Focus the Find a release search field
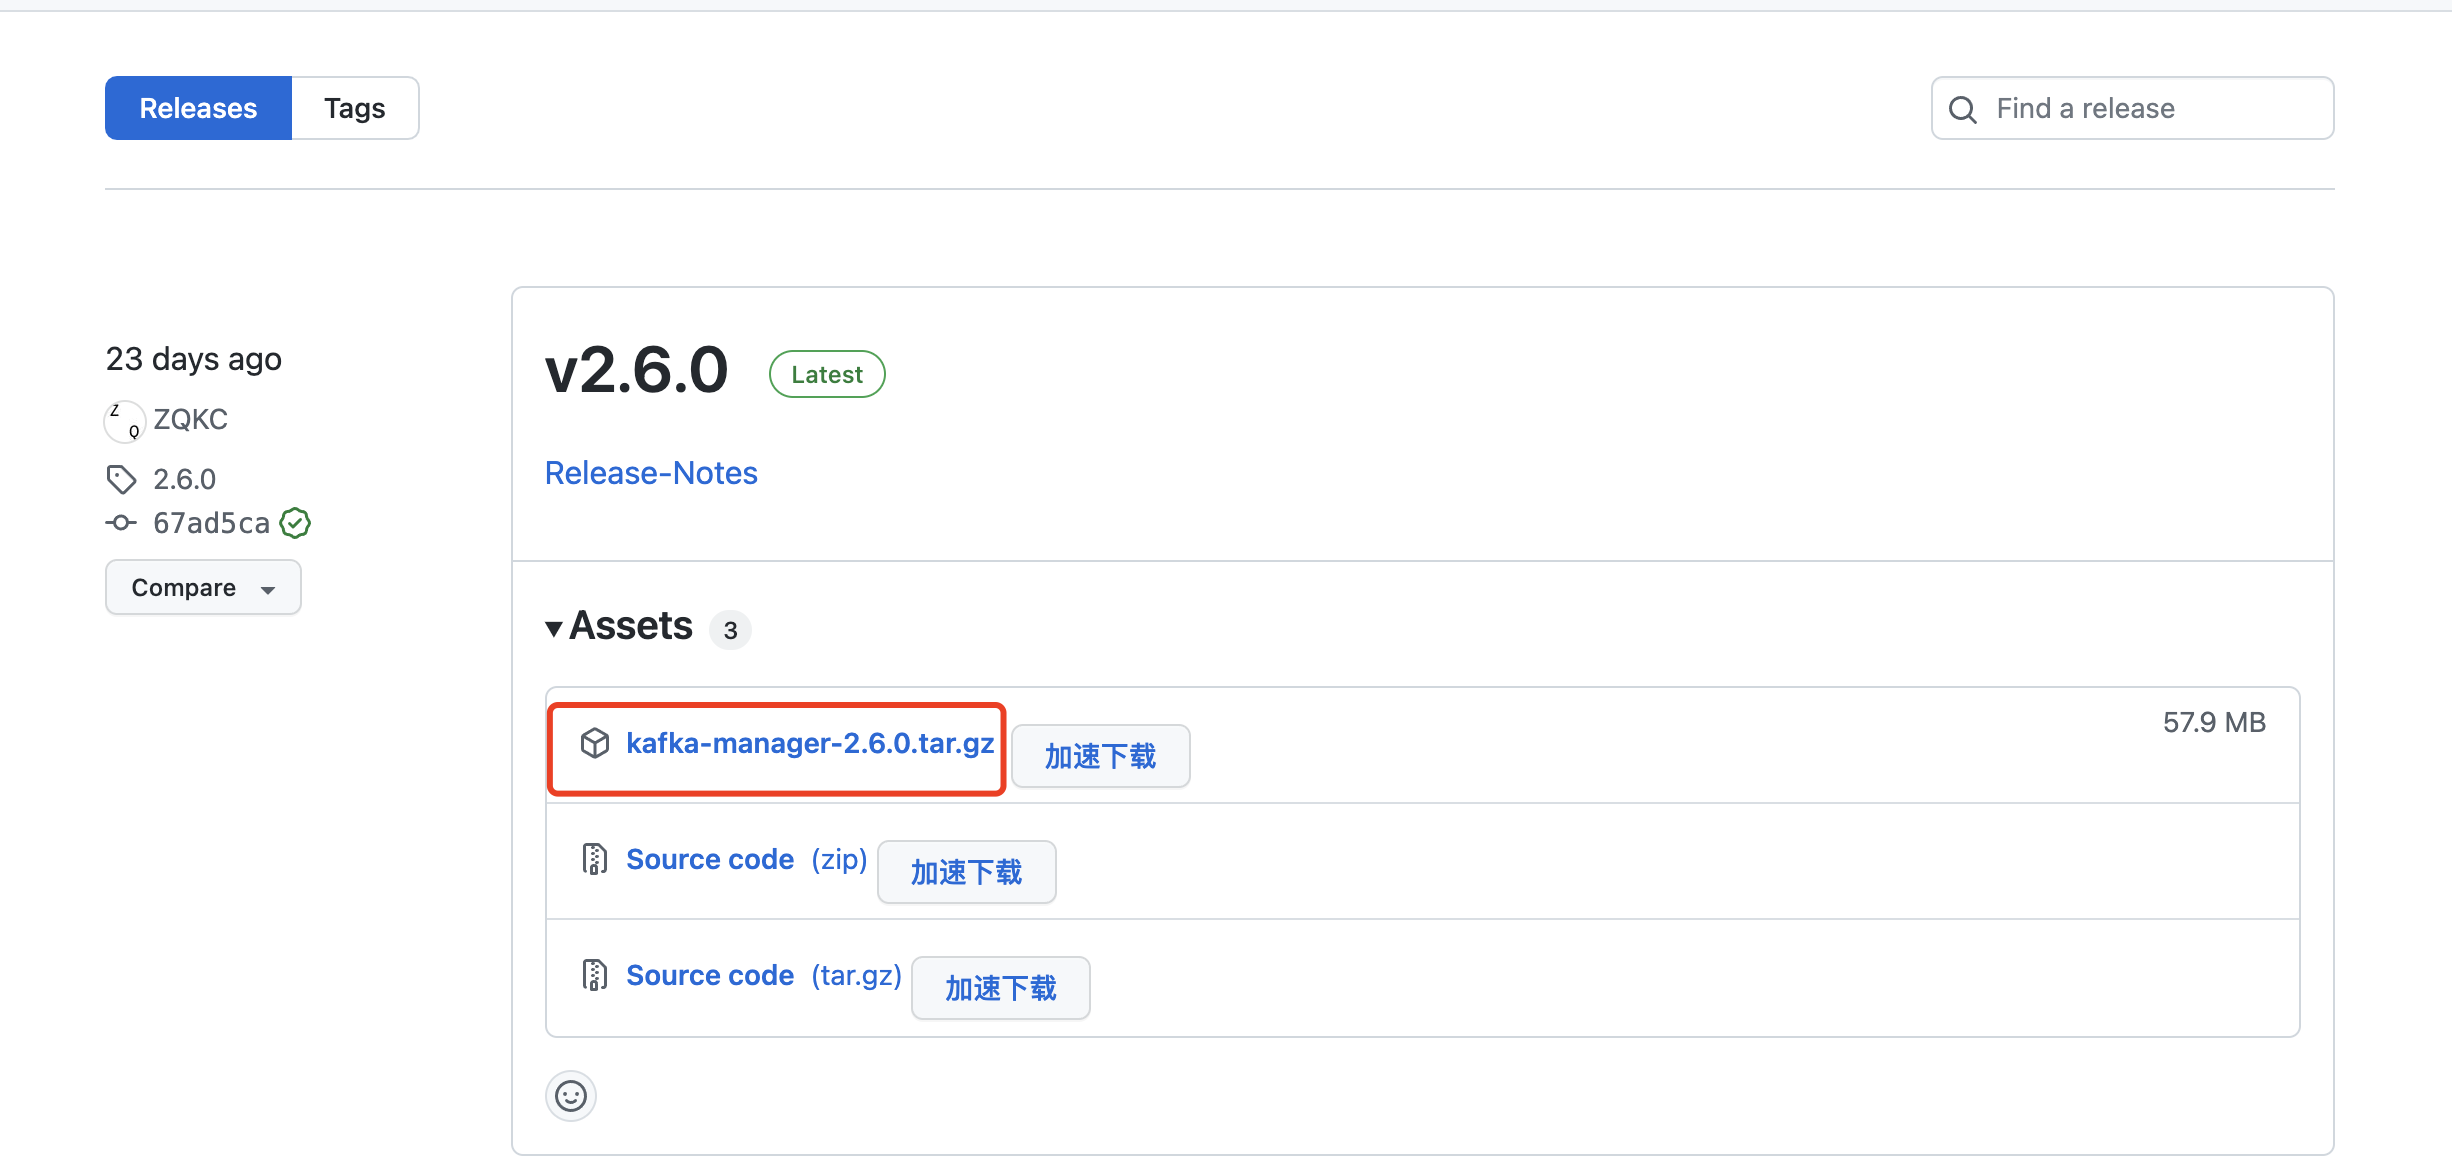This screenshot has width=2452, height=1158. 2150,108
